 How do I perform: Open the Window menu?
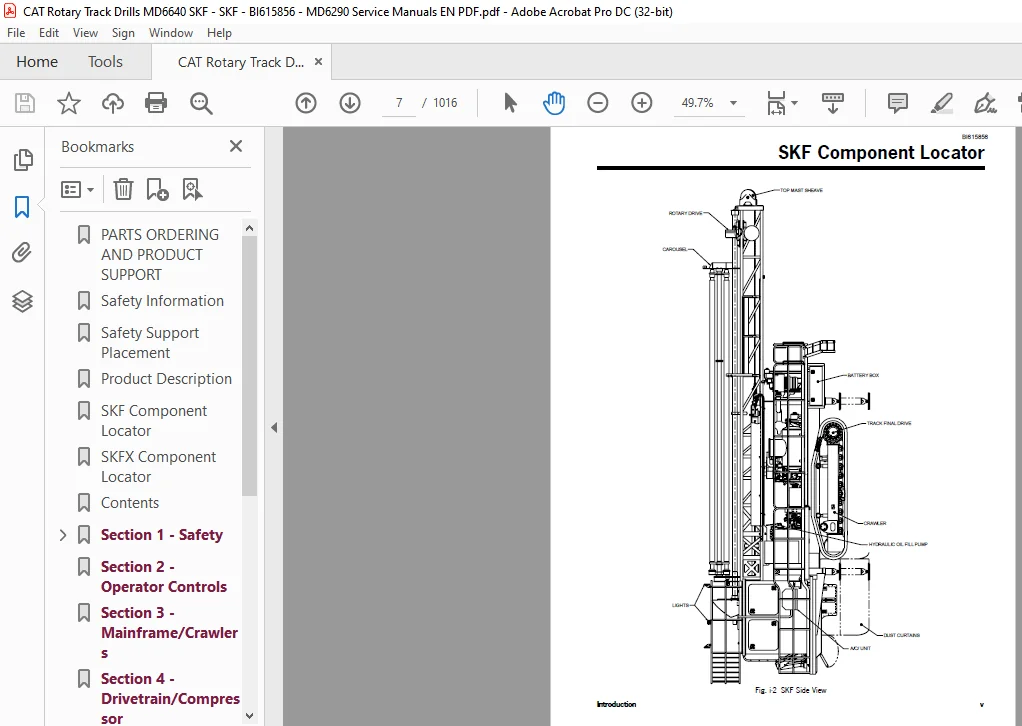pyautogui.click(x=171, y=33)
